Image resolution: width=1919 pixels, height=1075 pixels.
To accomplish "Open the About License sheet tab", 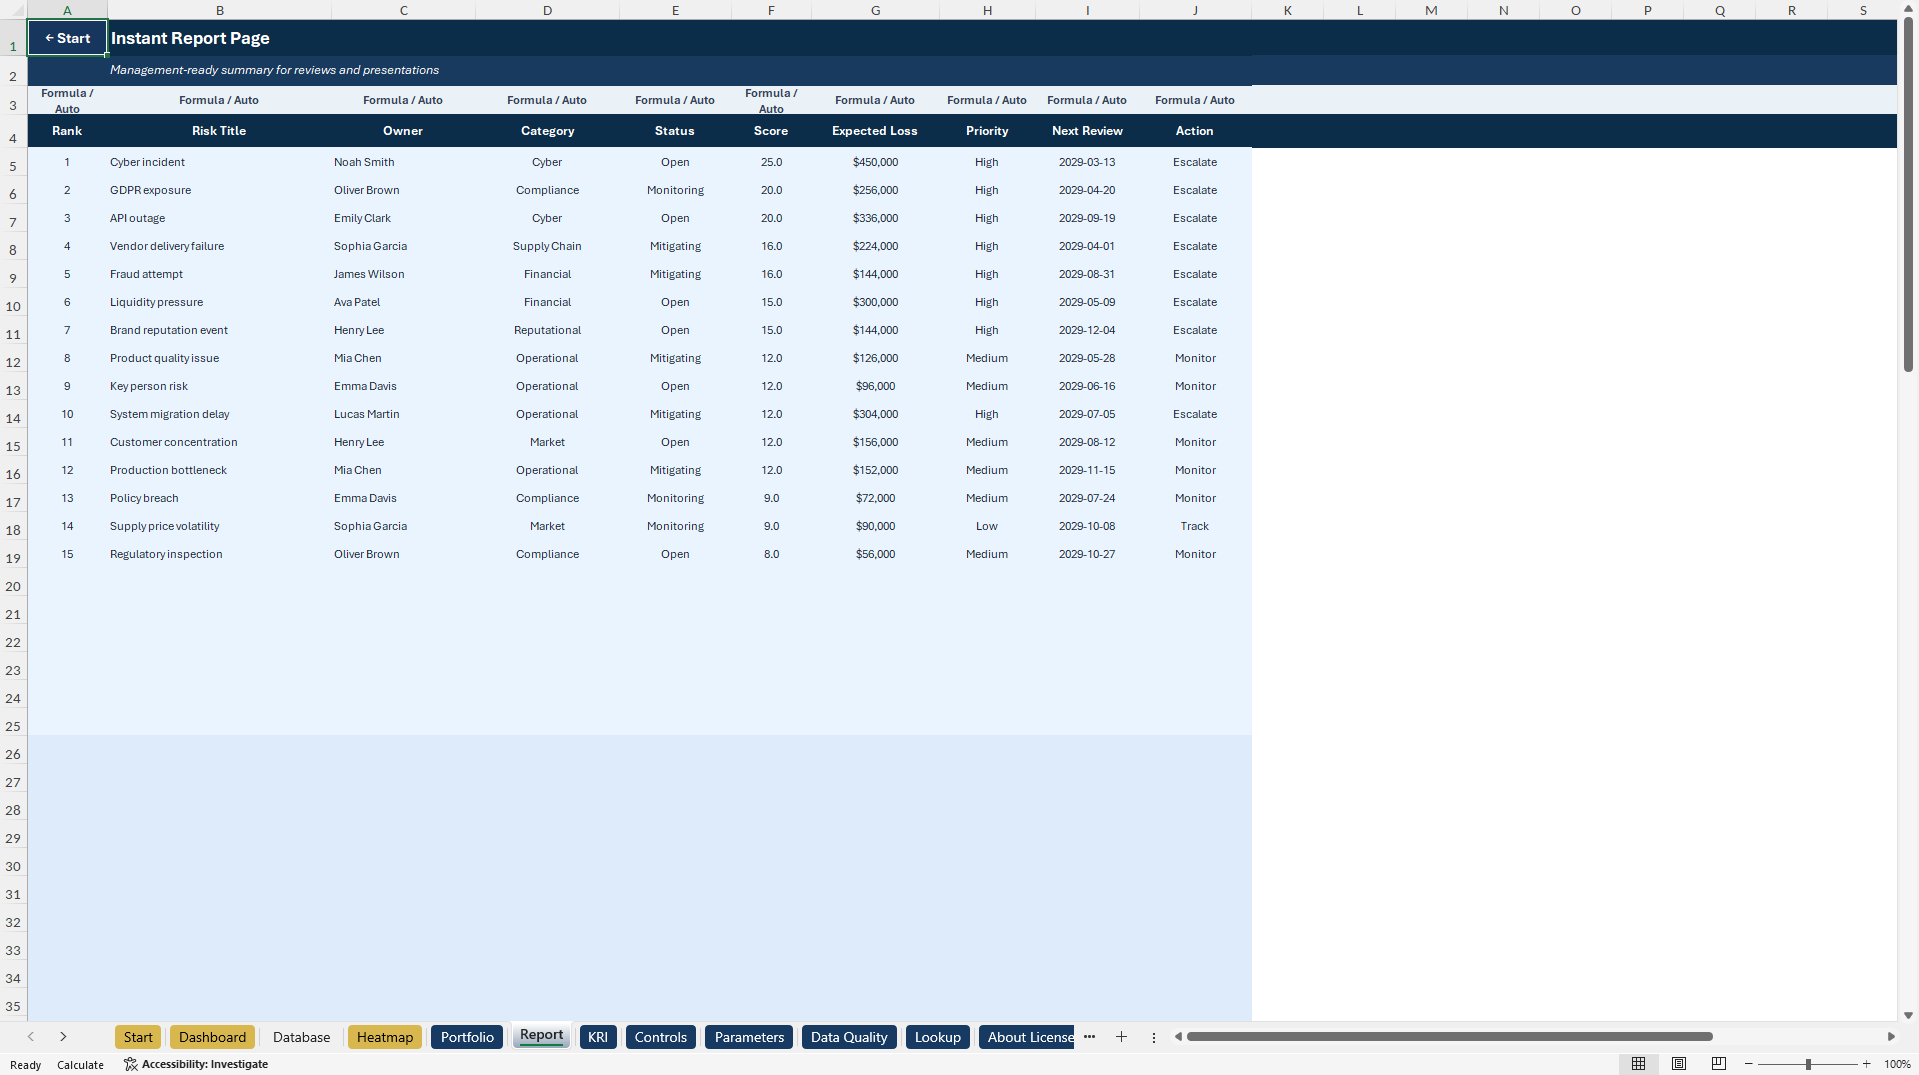I will pyautogui.click(x=1027, y=1037).
